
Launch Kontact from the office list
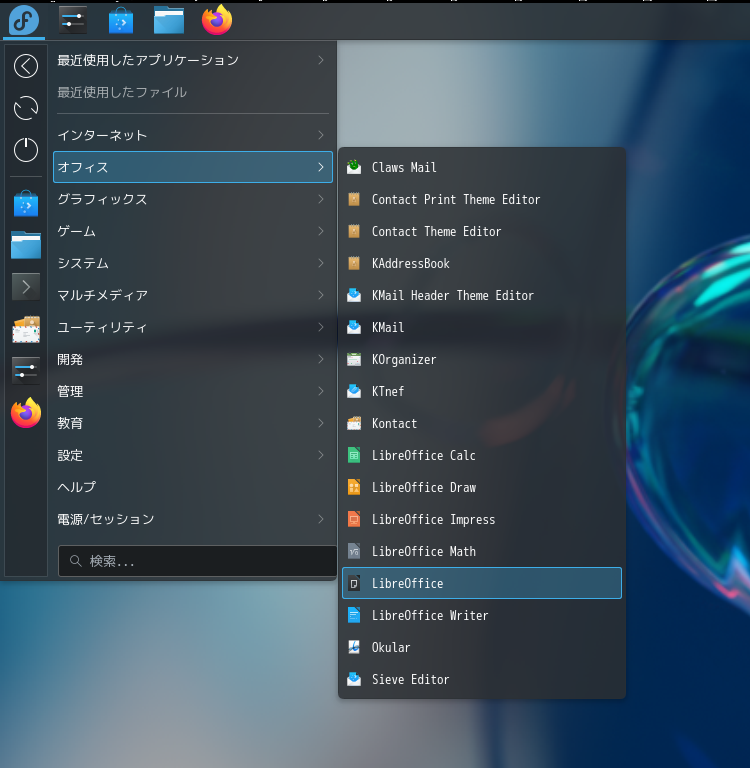(482, 423)
